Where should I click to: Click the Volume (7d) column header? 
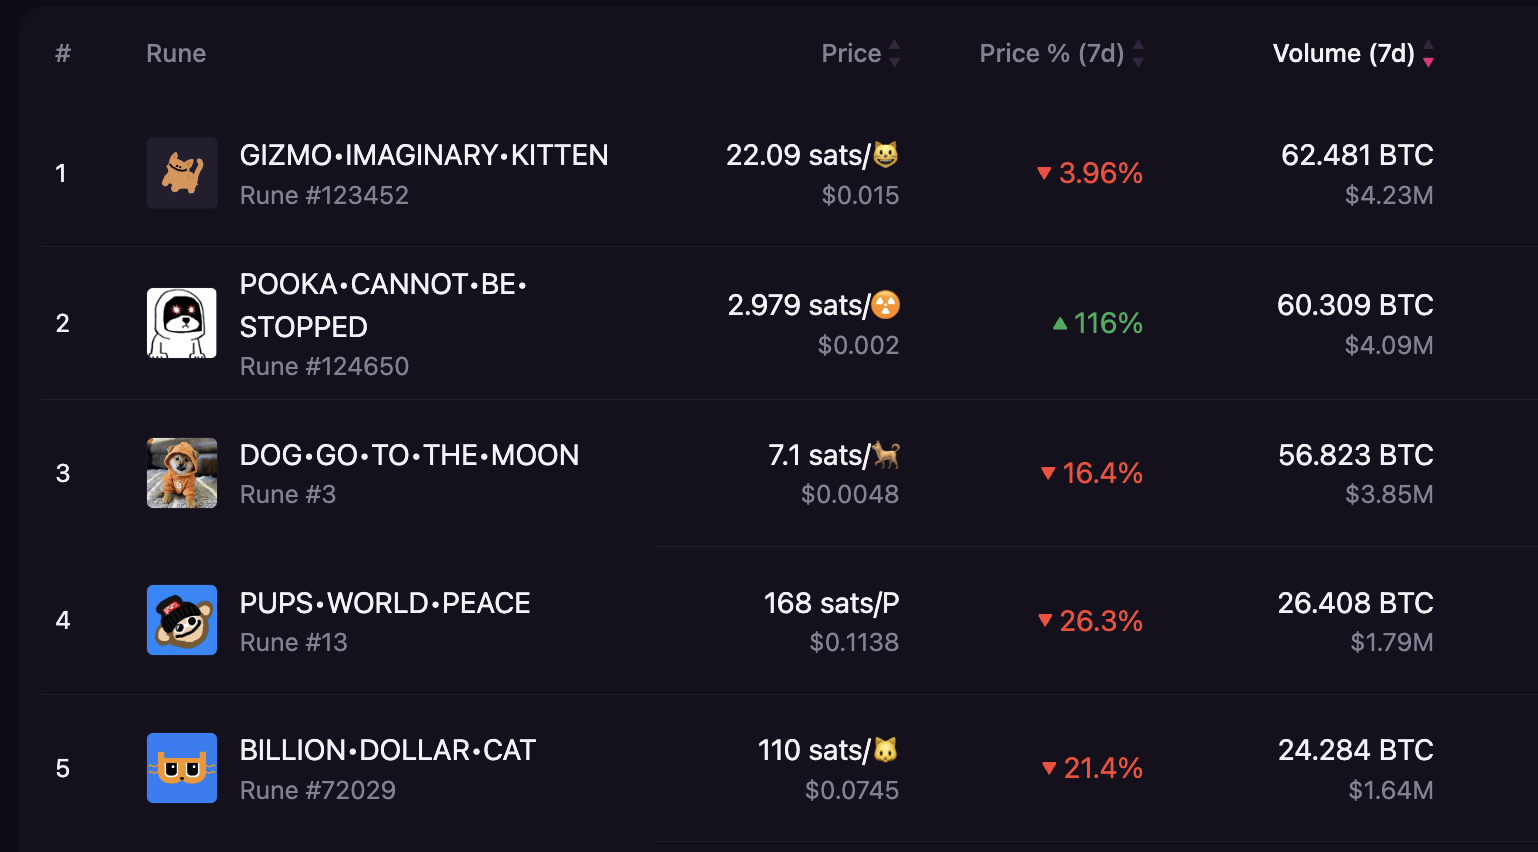[x=1343, y=53]
